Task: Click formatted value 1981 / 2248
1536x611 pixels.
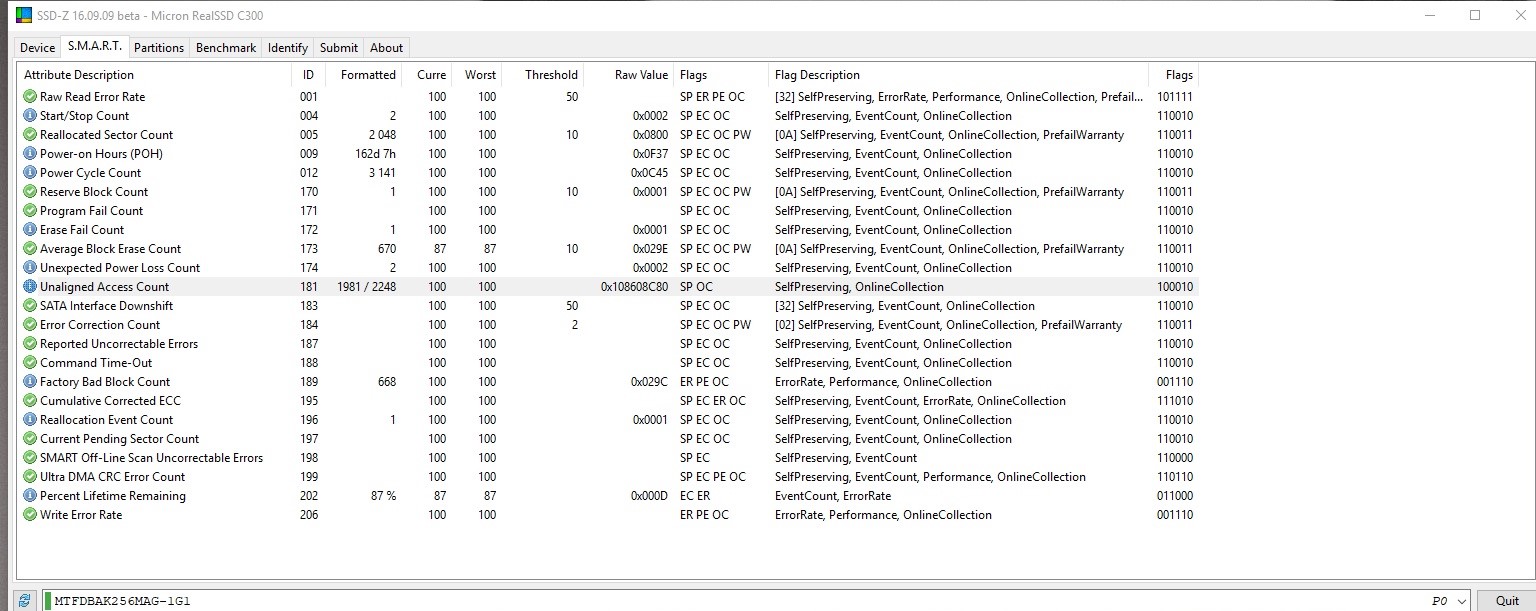Action: click(366, 287)
